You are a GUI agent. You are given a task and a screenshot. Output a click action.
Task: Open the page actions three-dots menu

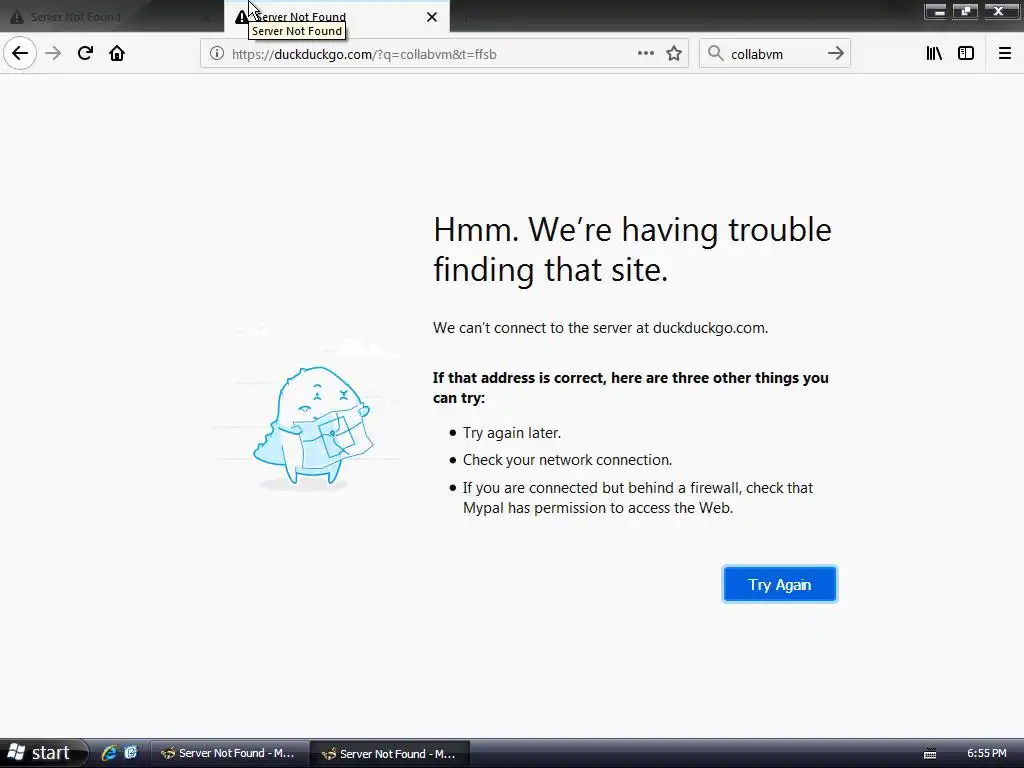click(646, 54)
